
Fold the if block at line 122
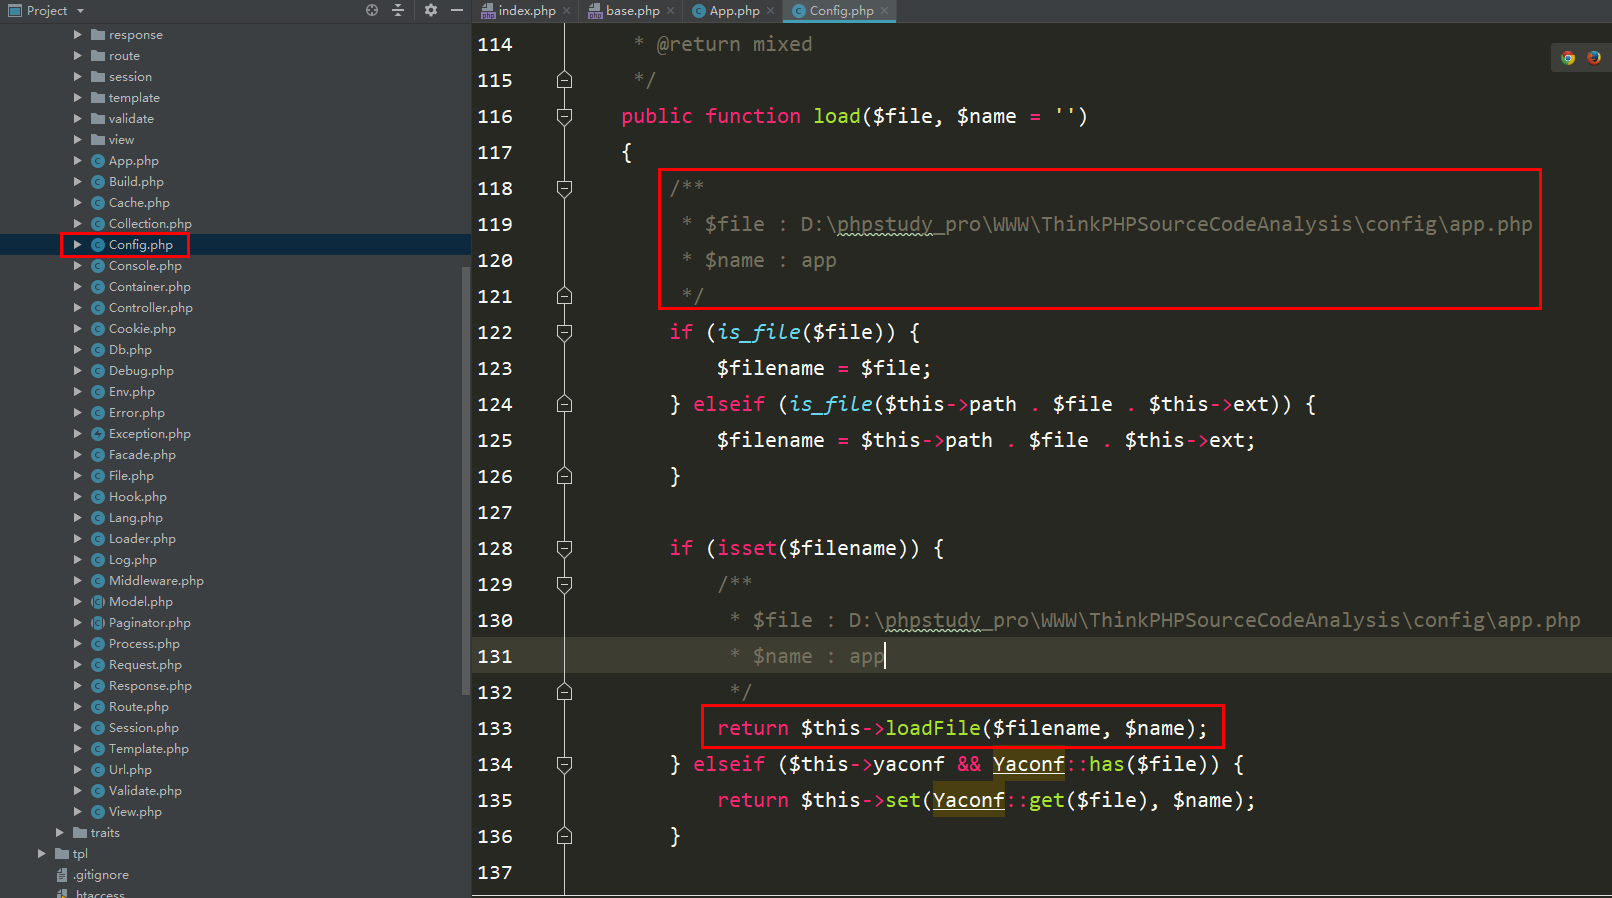coord(564,332)
